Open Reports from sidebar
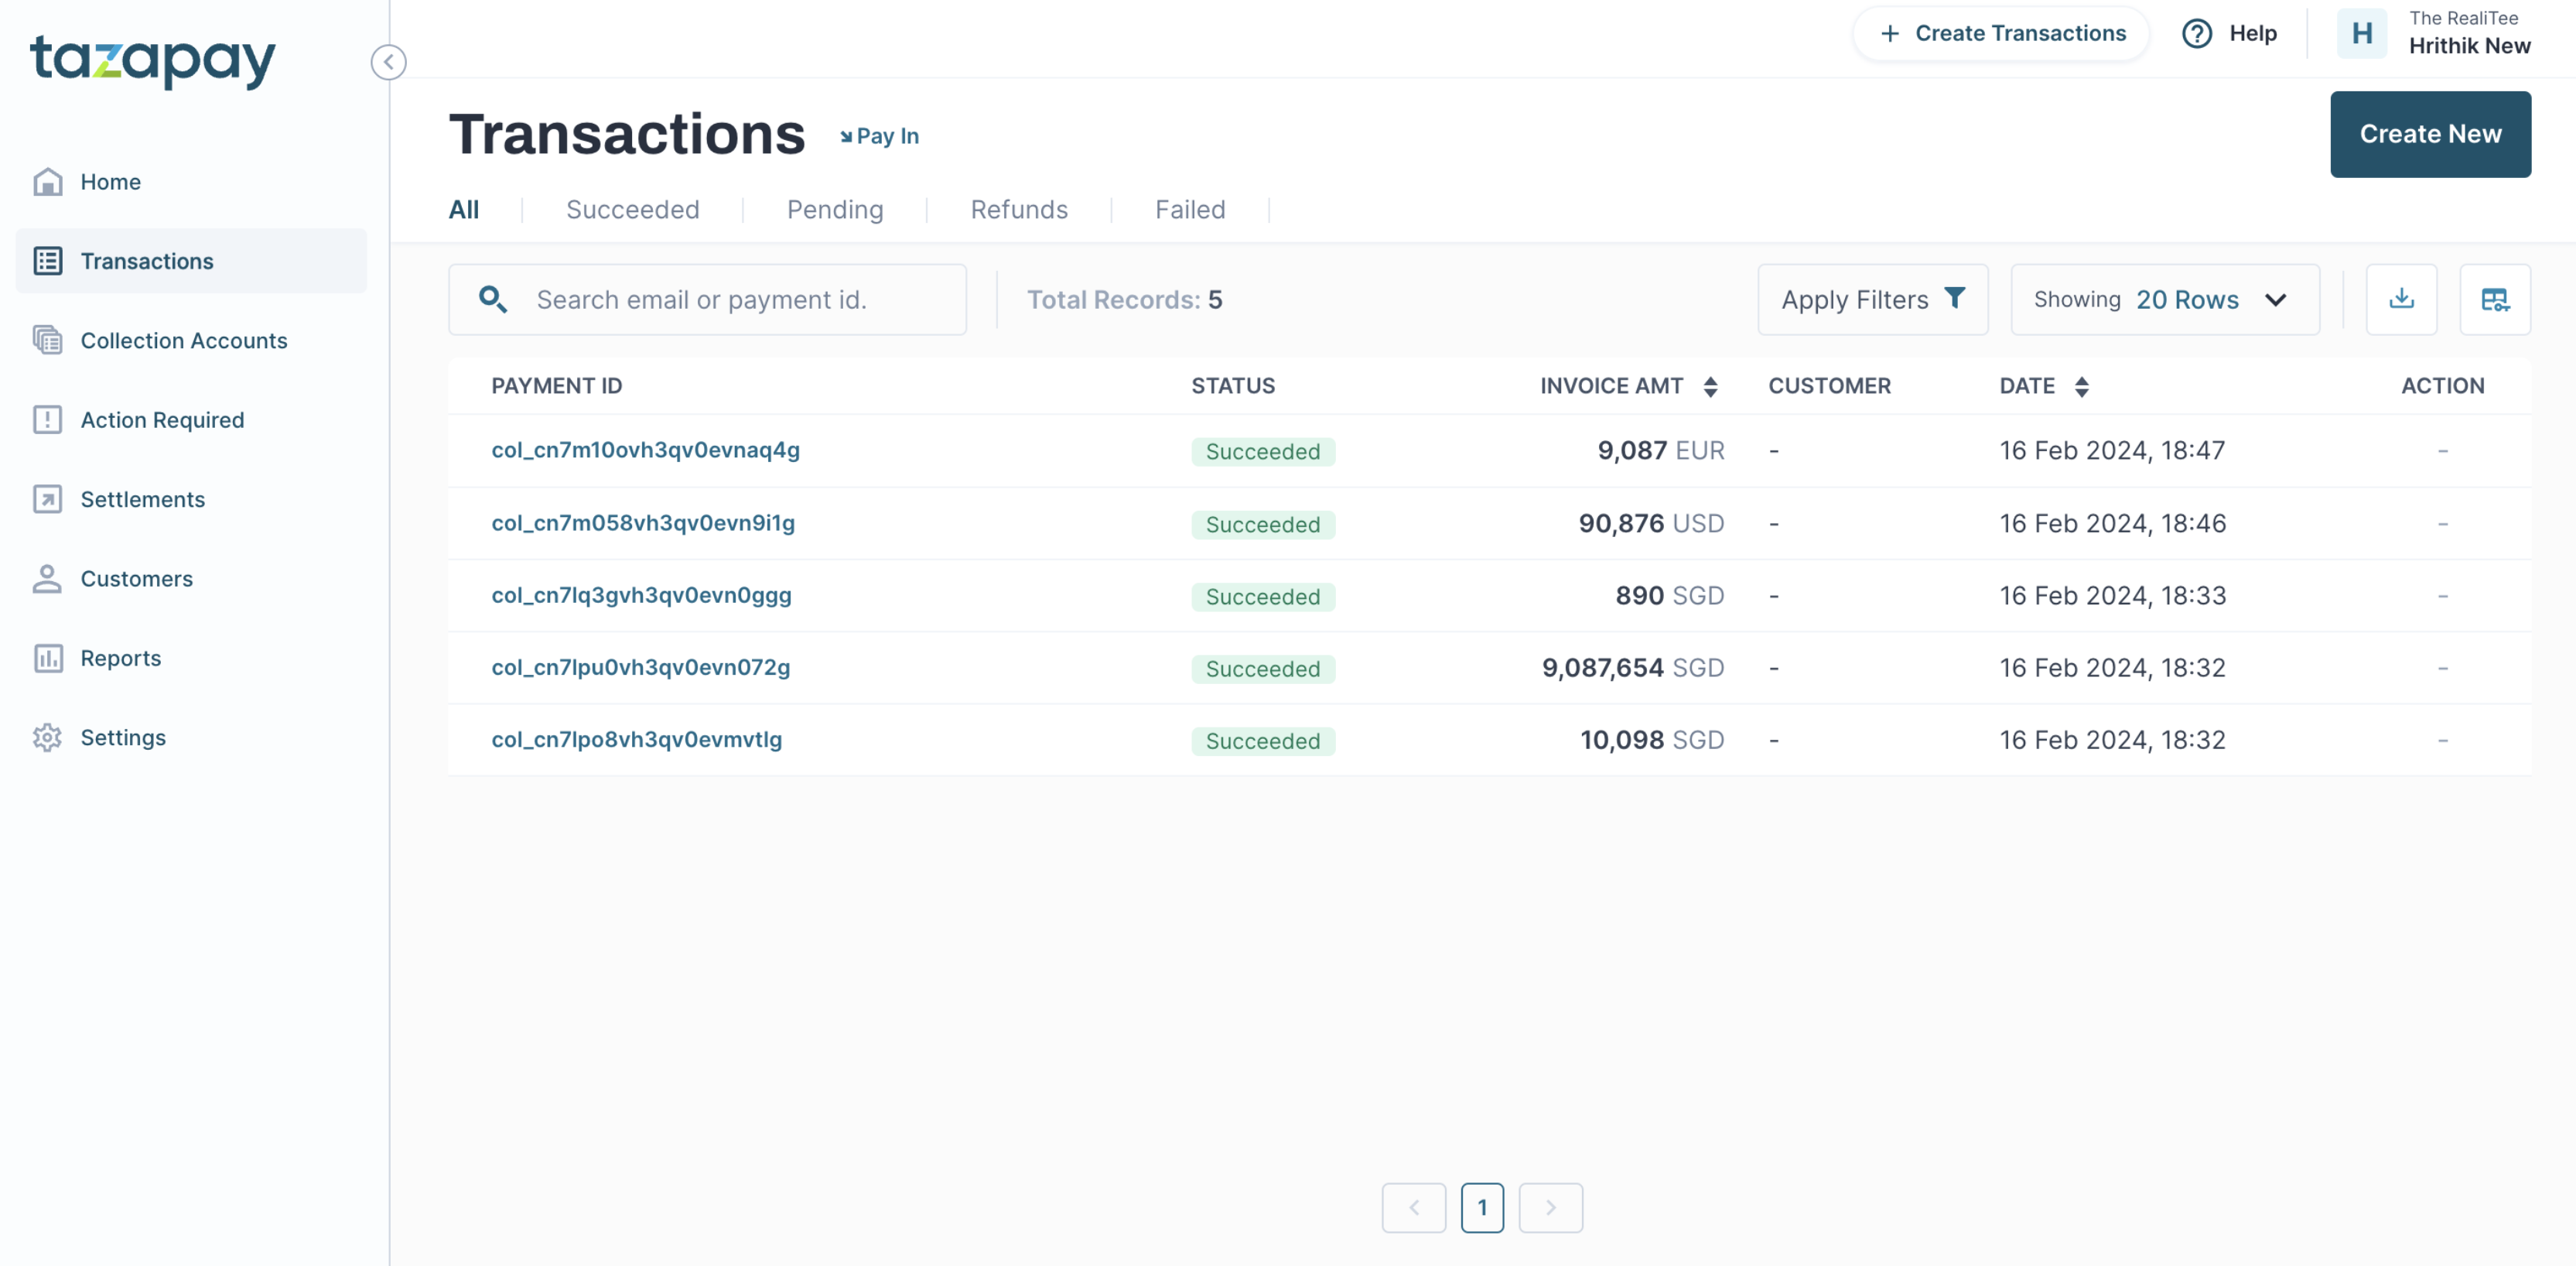 point(120,658)
